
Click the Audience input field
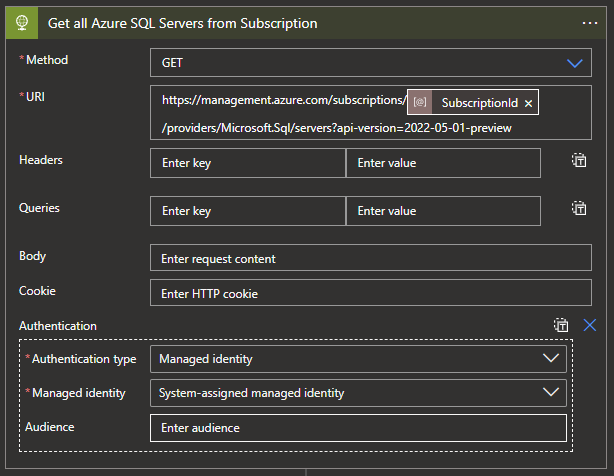coord(358,428)
